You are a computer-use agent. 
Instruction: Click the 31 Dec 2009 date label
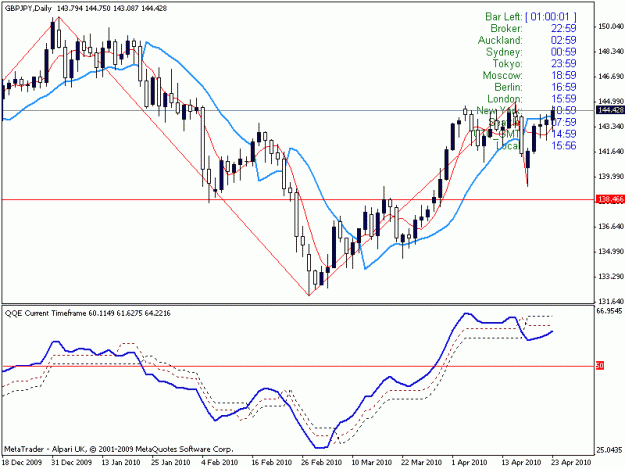click(72, 463)
